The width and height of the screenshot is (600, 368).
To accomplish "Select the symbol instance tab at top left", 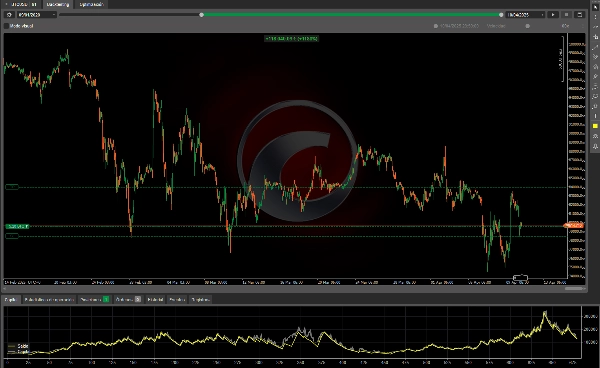I will (22, 5).
